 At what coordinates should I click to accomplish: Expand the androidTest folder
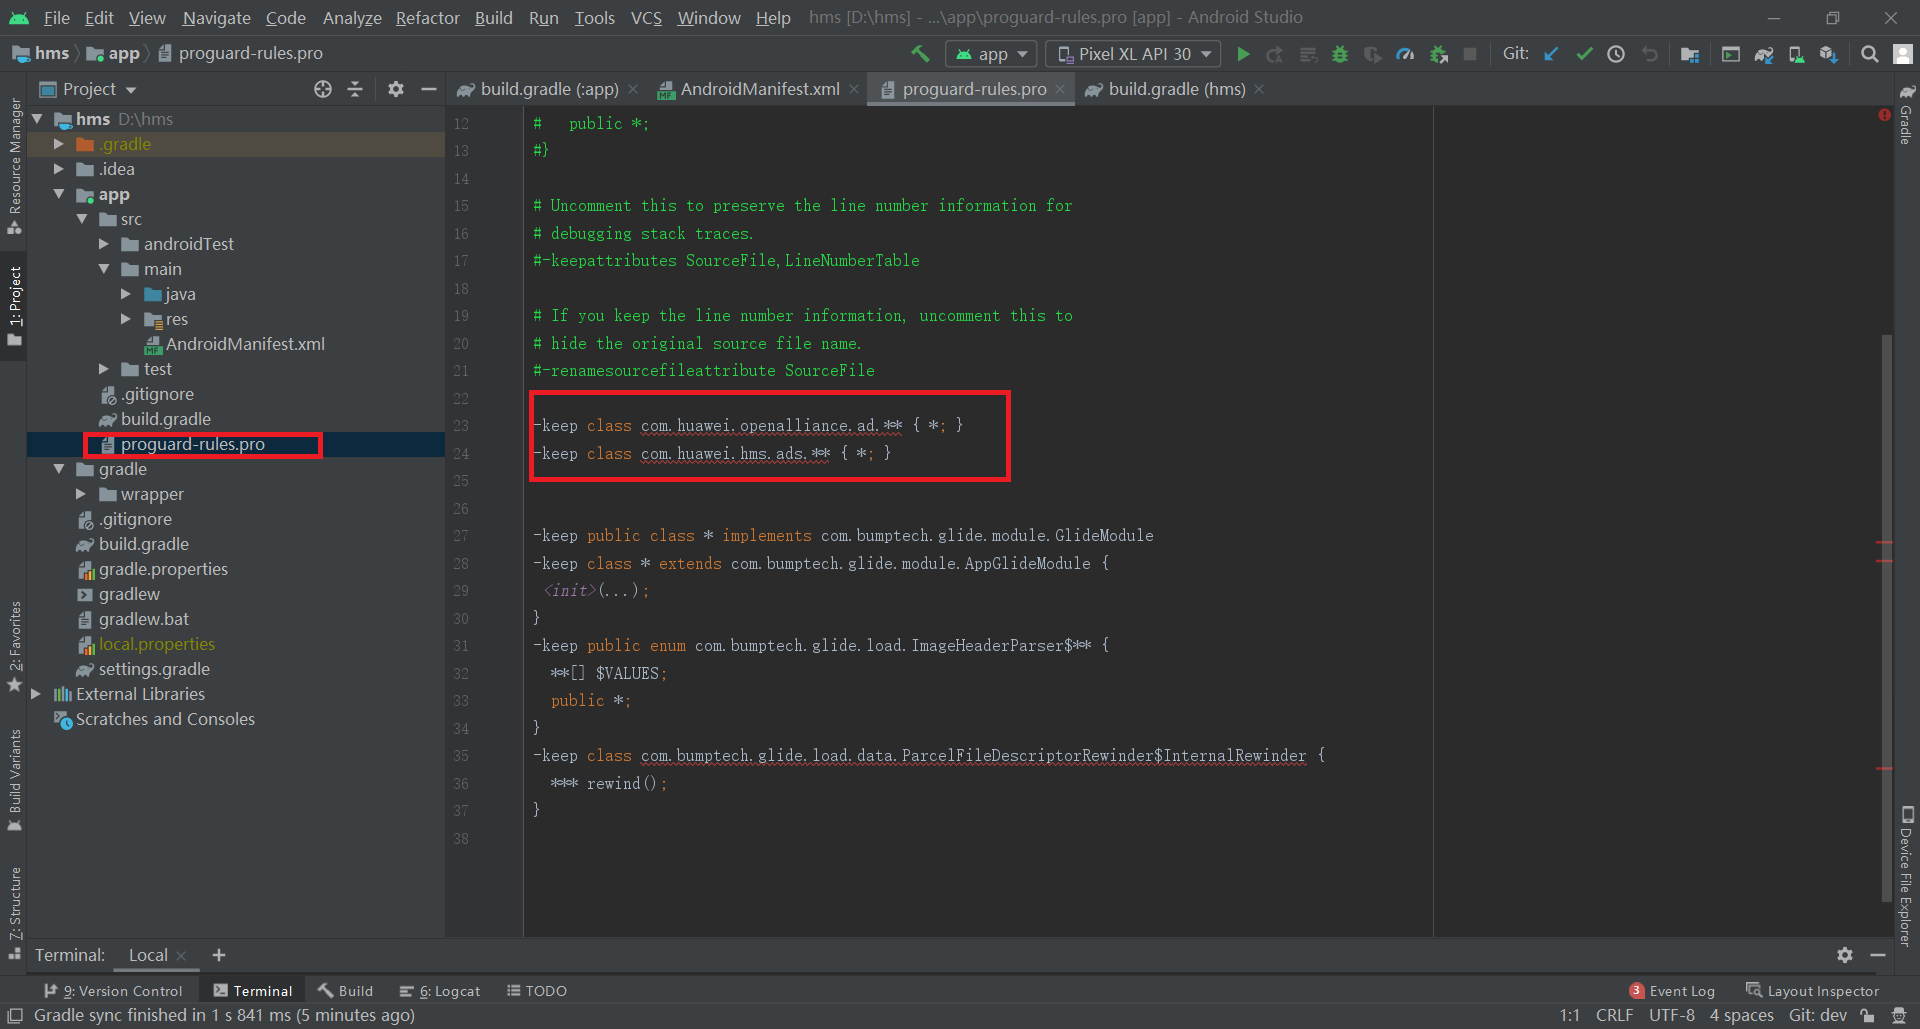(x=104, y=244)
